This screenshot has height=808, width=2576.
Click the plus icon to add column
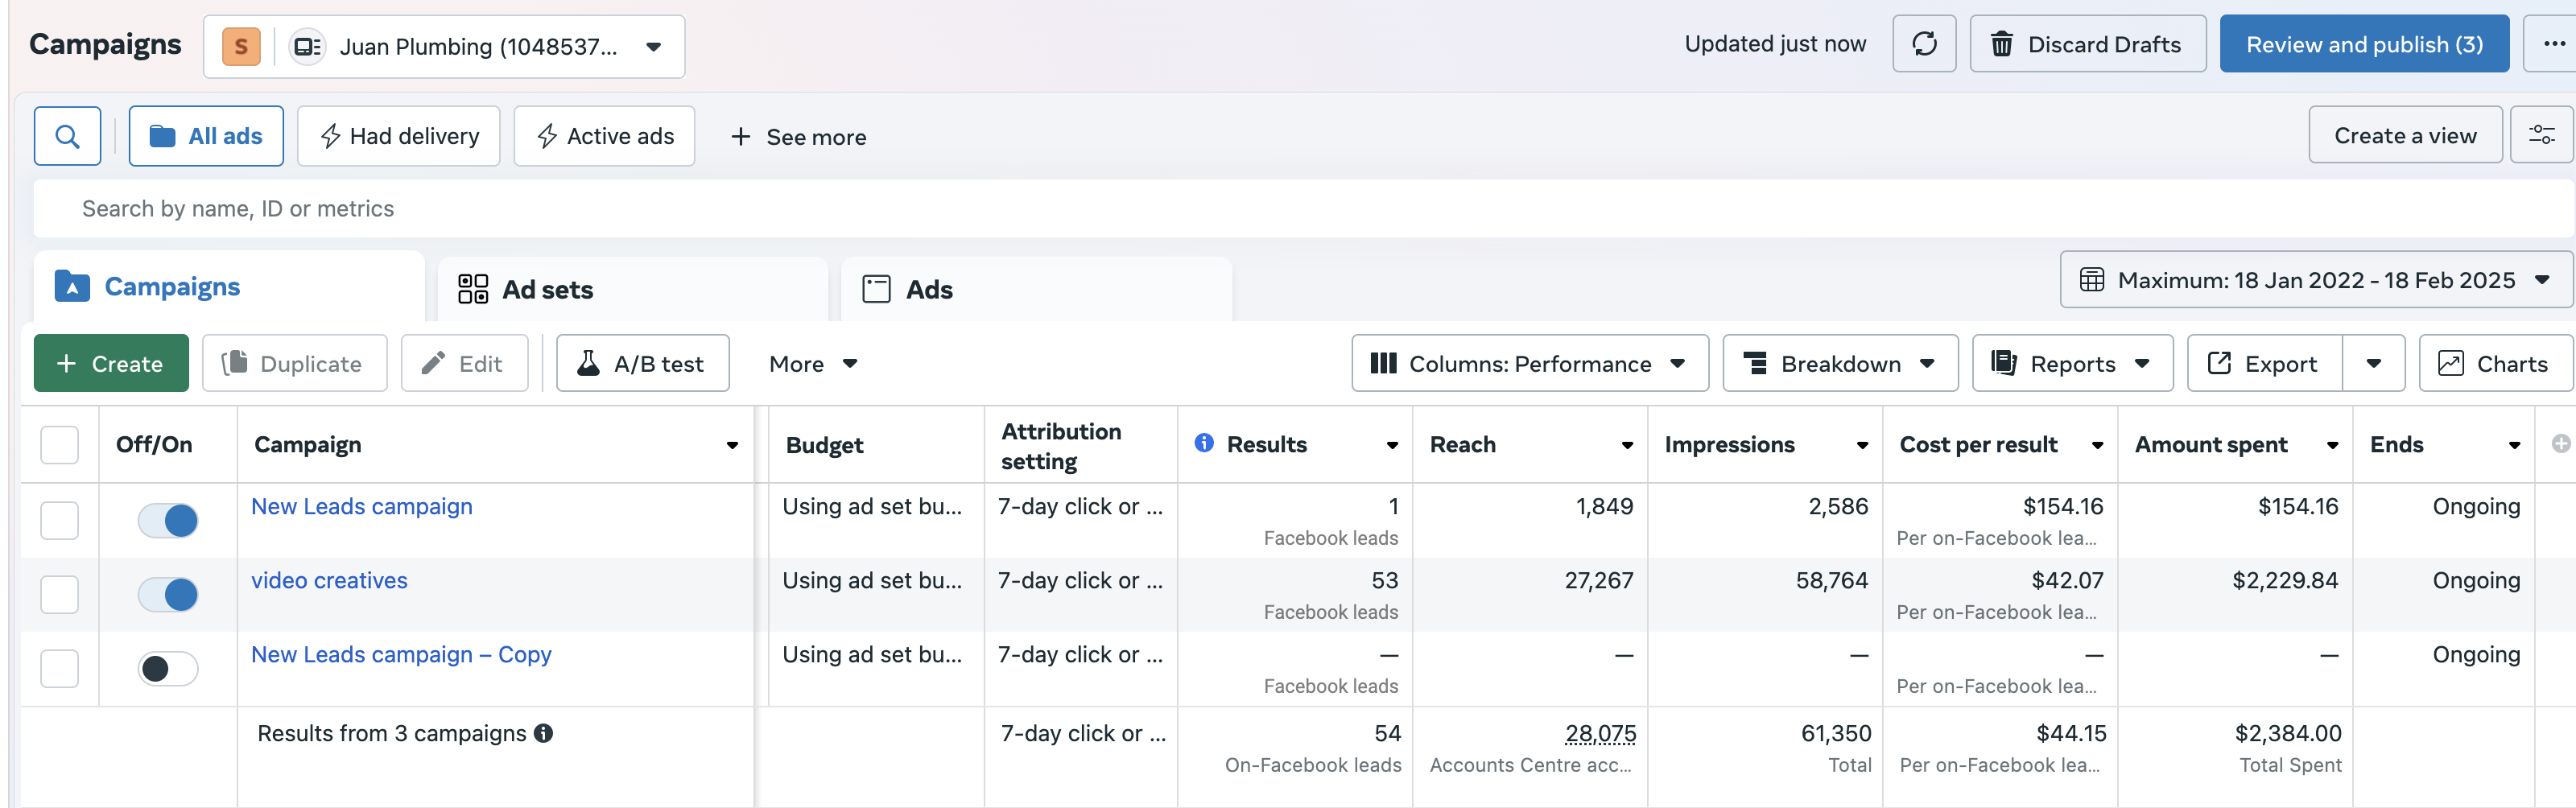2560,443
